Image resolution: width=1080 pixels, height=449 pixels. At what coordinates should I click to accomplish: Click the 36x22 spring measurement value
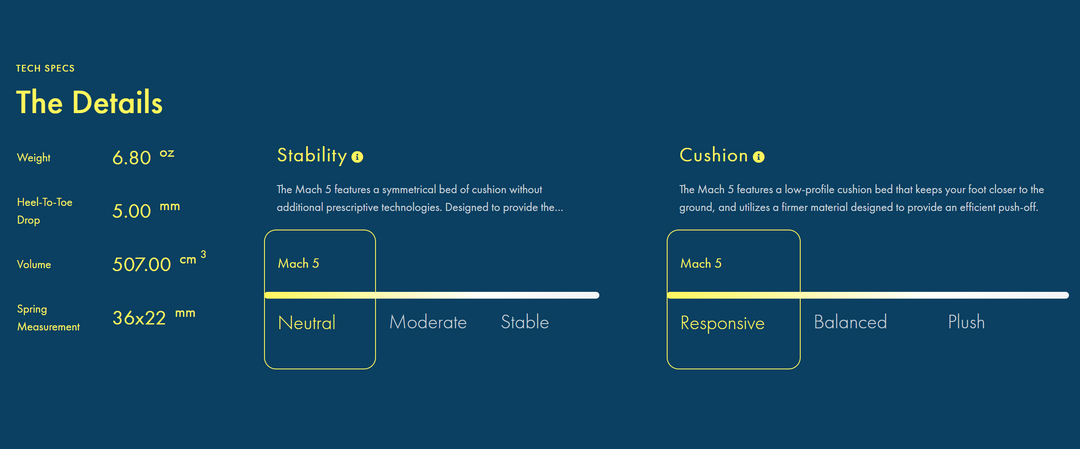coord(139,318)
